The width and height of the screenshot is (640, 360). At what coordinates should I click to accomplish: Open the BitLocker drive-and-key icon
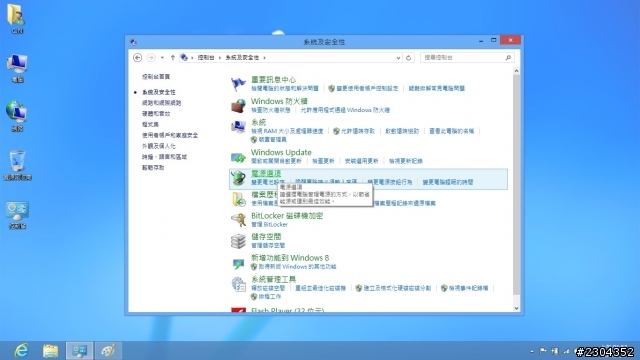coord(238,220)
